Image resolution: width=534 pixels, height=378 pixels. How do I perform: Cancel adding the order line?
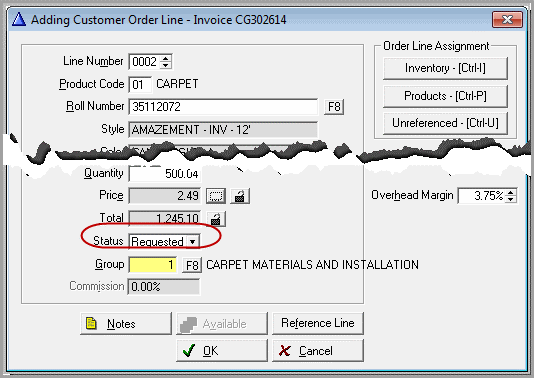tap(318, 350)
